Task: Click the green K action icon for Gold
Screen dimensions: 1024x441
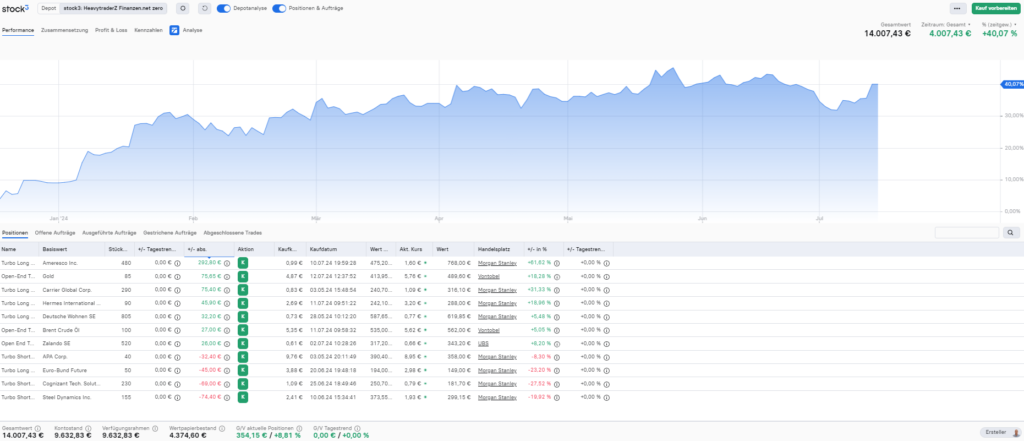Action: tap(242, 276)
